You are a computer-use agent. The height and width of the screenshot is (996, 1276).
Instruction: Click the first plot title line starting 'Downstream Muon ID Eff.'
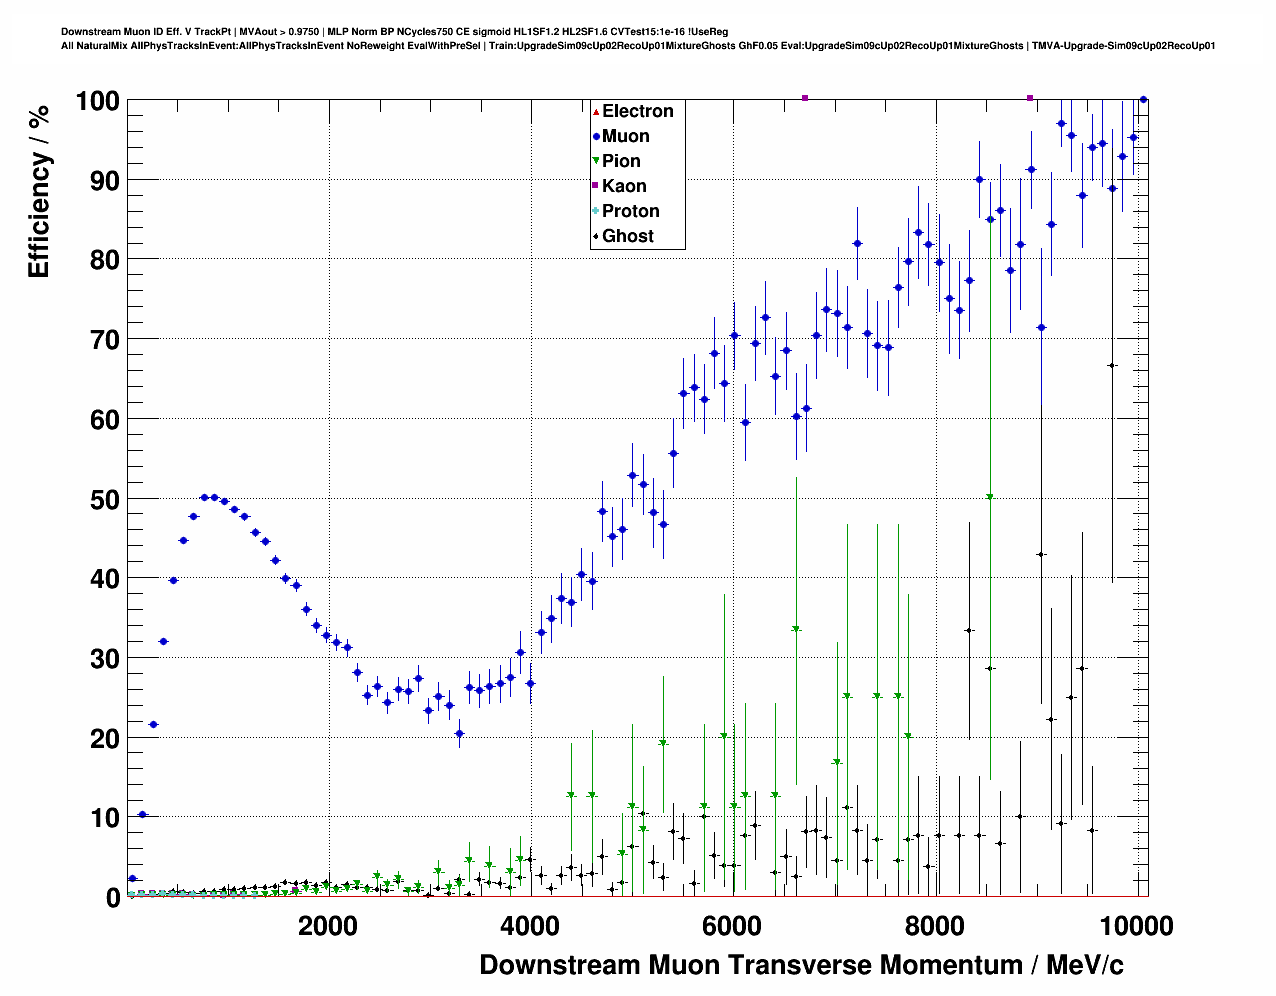(394, 32)
